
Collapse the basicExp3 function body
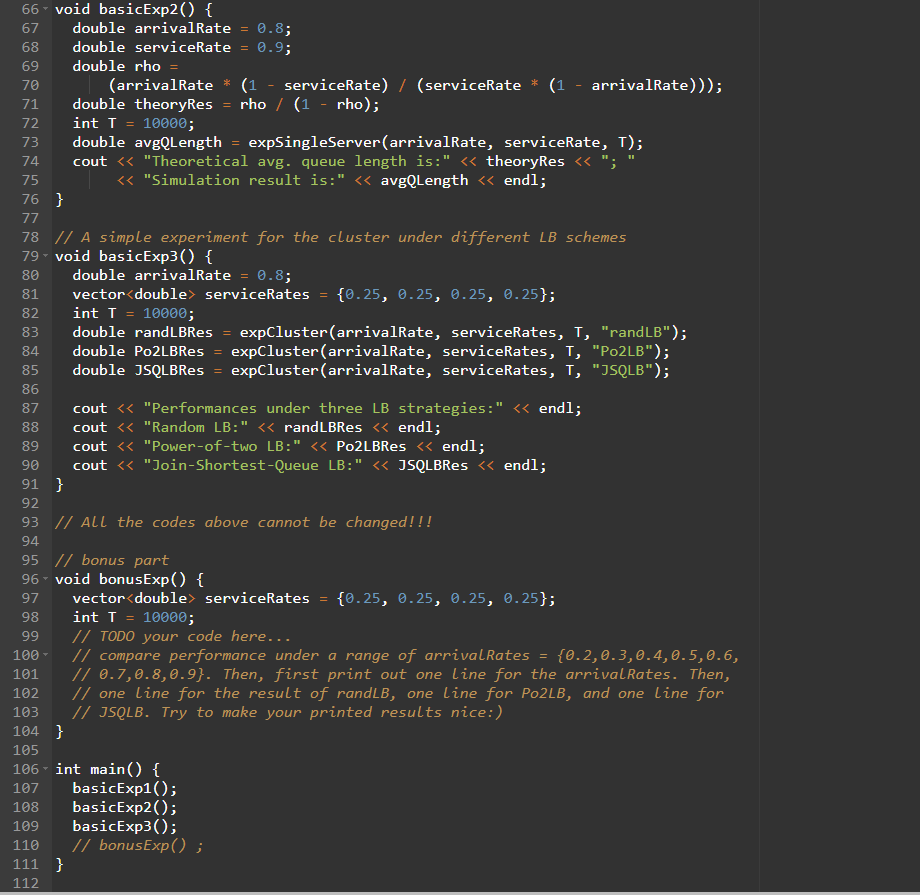click(x=47, y=256)
